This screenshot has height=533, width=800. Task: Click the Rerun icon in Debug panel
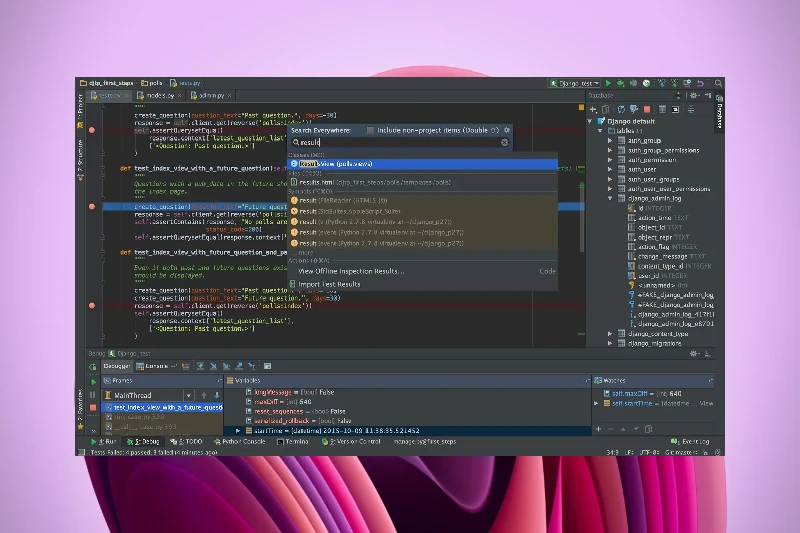pos(92,366)
